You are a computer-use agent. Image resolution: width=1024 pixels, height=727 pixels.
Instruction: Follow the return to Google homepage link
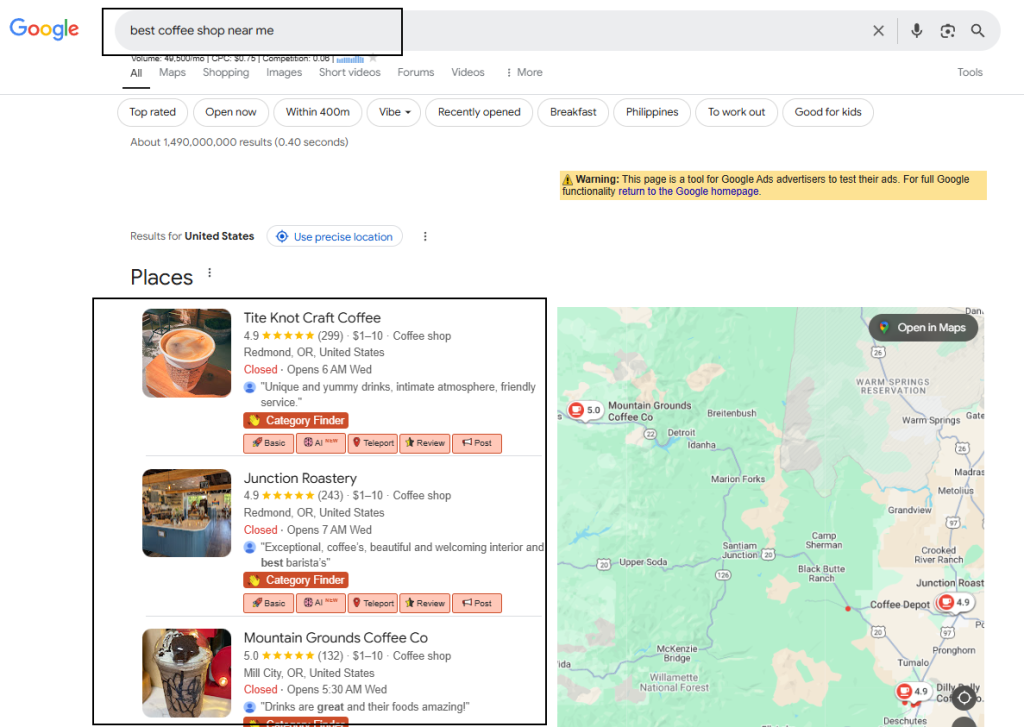[688, 191]
